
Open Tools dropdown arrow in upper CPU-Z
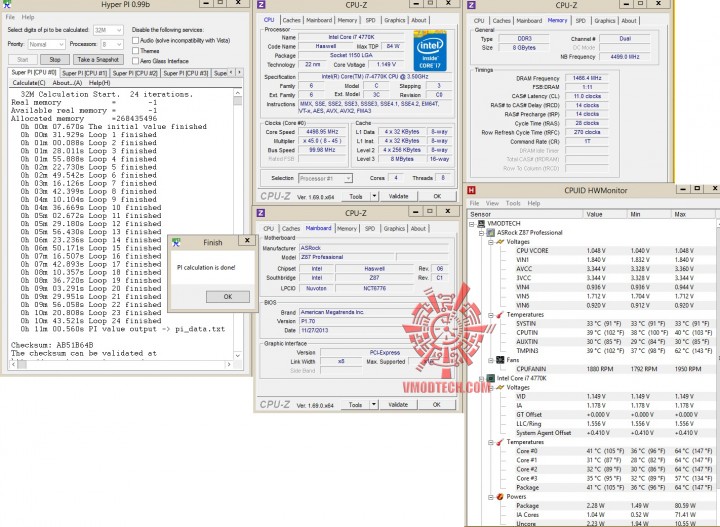tap(374, 196)
